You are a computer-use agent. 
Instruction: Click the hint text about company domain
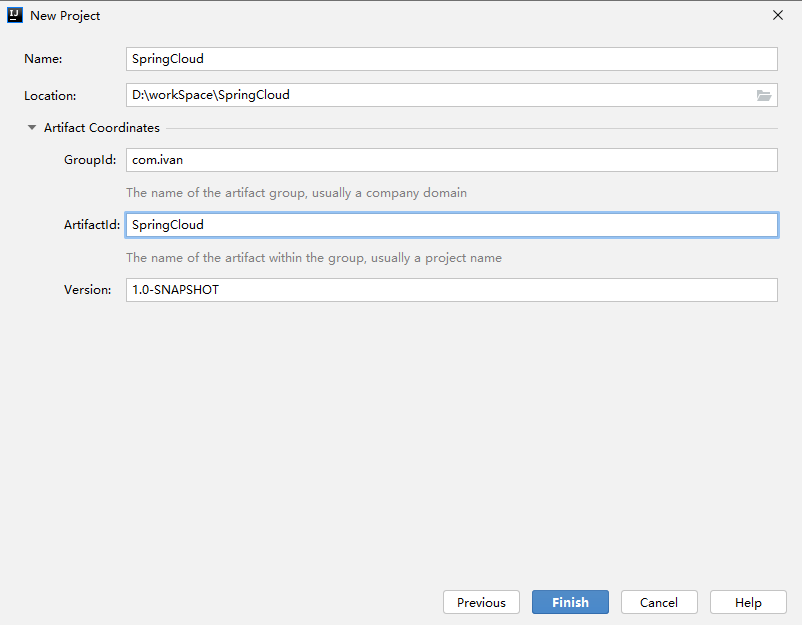click(x=297, y=193)
